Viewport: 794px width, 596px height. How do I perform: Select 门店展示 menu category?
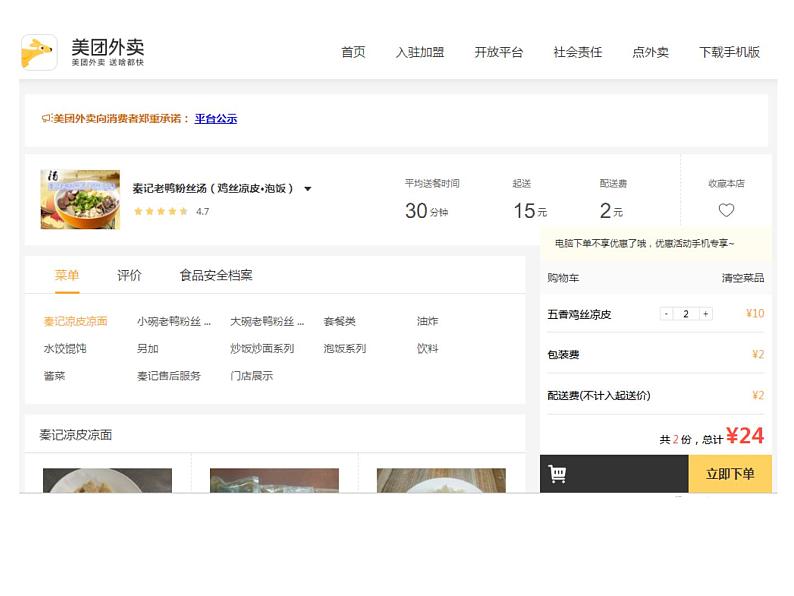[251, 376]
